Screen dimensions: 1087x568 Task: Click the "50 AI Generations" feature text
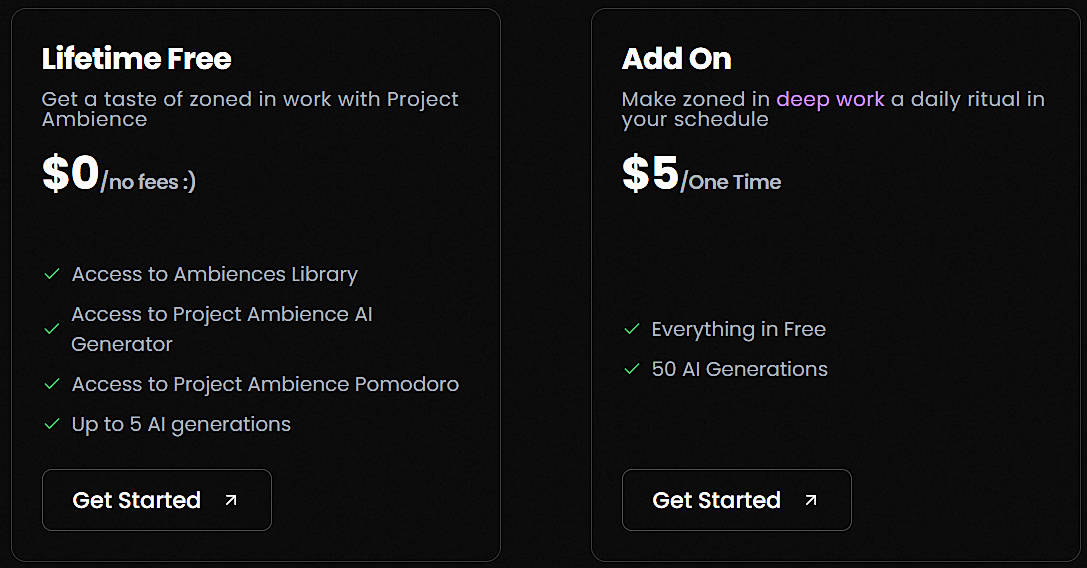(x=739, y=369)
